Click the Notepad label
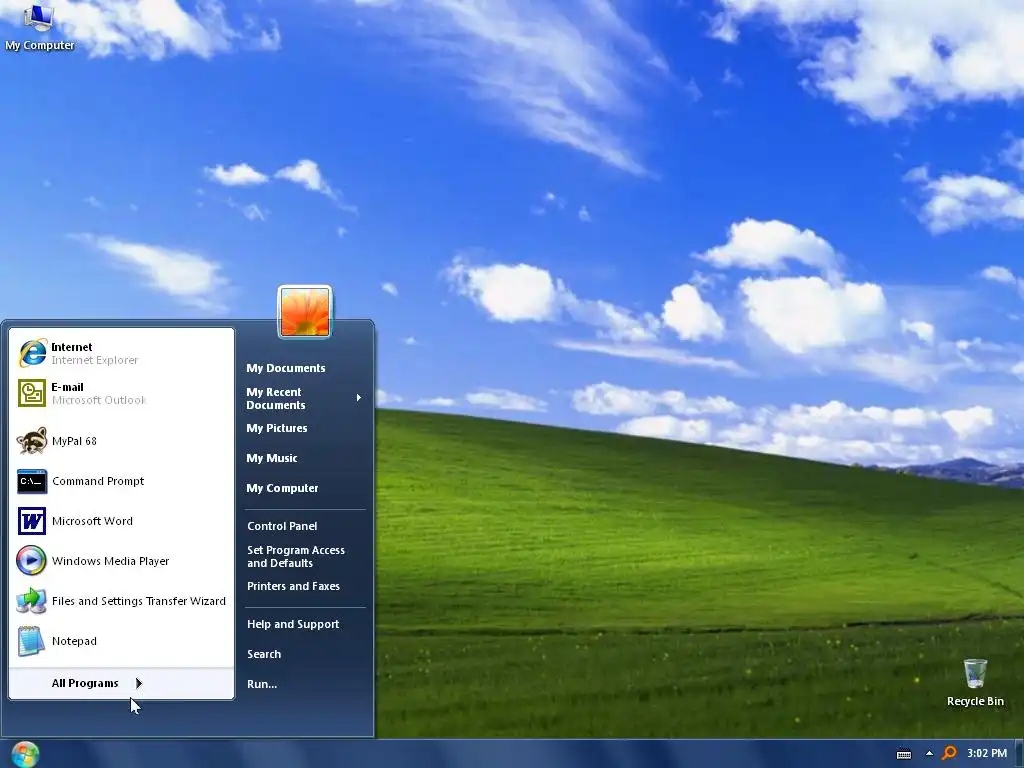 click(x=74, y=641)
